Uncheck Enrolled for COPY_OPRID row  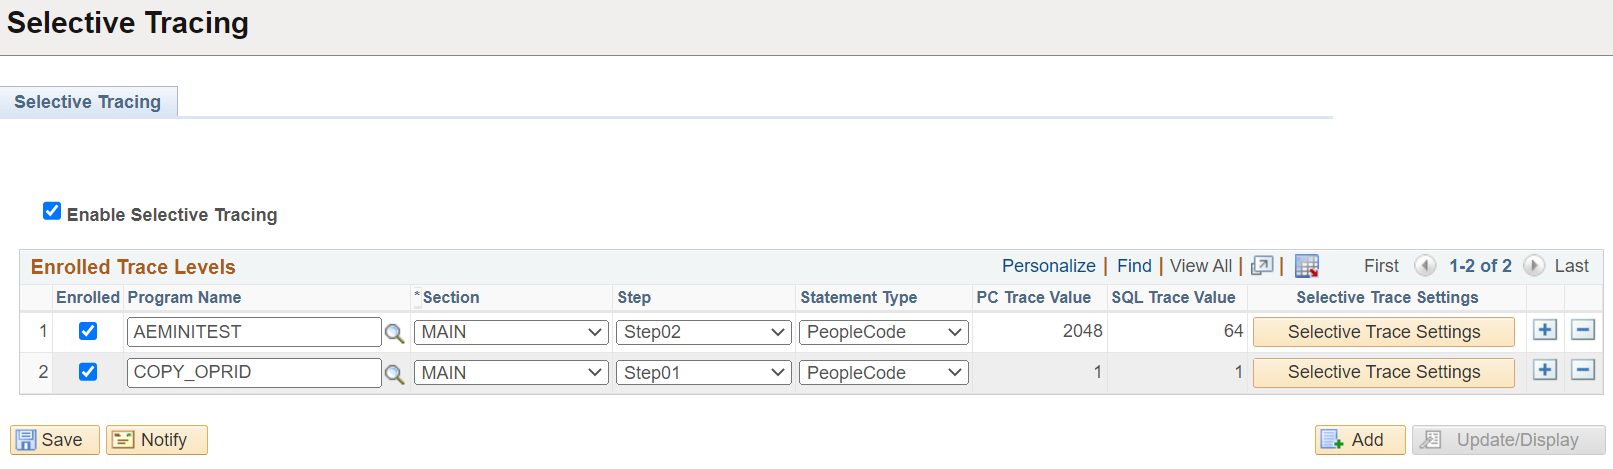coord(88,372)
